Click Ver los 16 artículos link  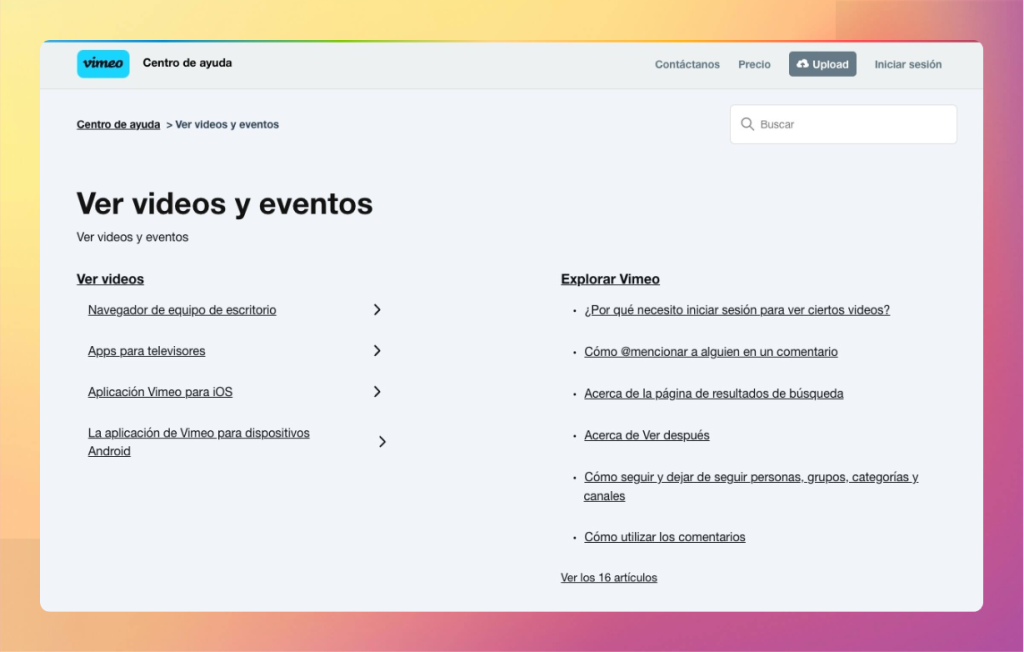point(609,578)
